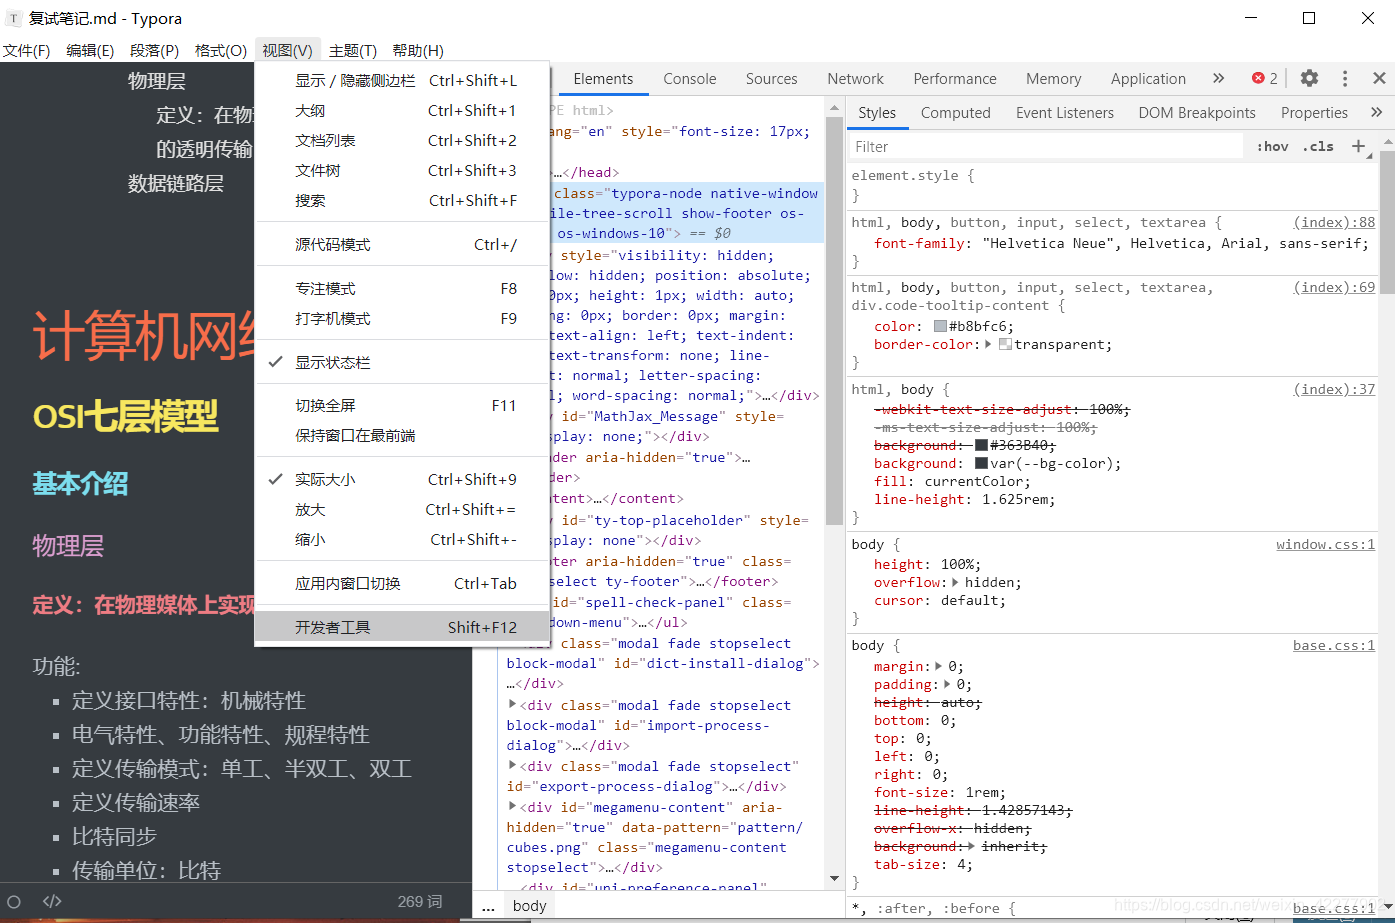Show more DevTools tabs chevron
This screenshot has width=1395, height=923.
tap(1218, 78)
